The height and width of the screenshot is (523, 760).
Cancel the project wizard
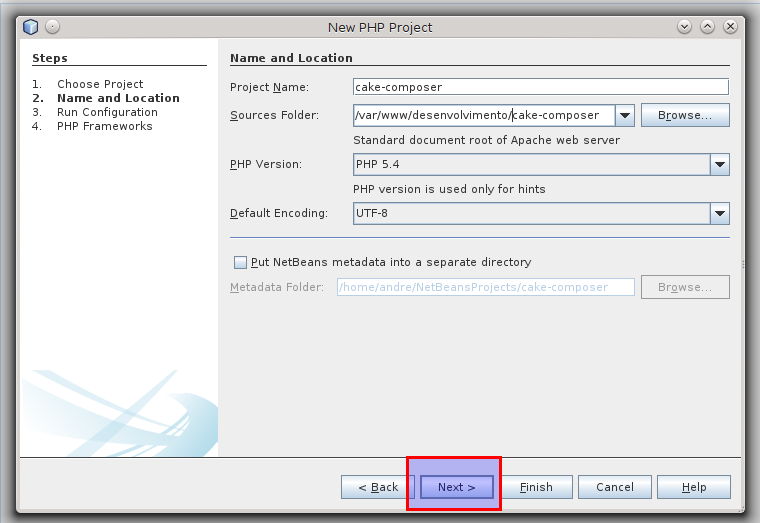(x=615, y=487)
